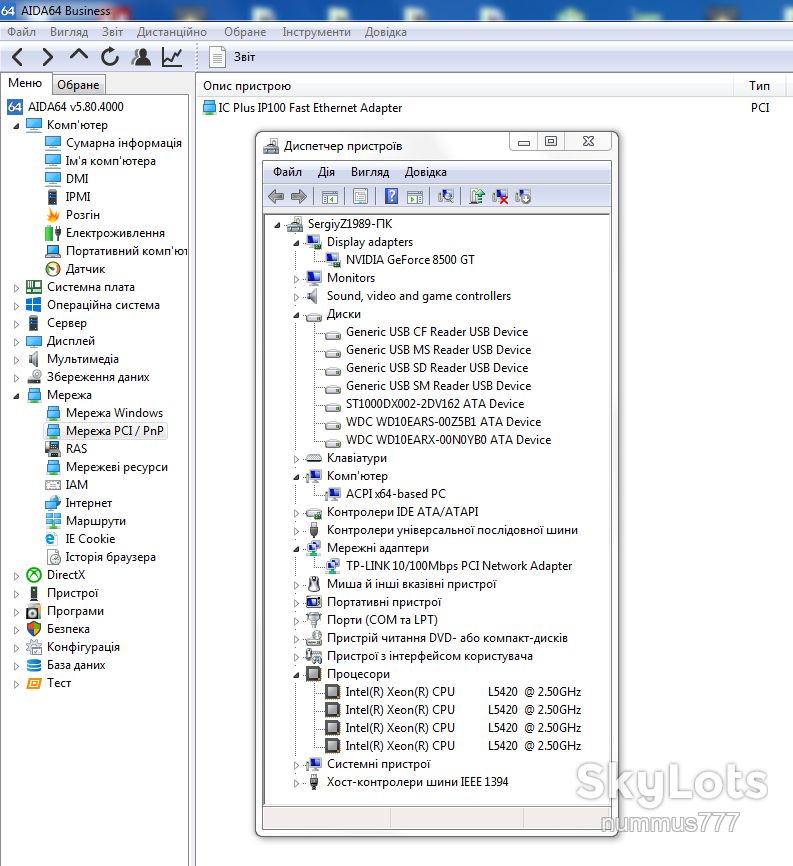Collapse Мережа in AIDA64 tree

16,396
